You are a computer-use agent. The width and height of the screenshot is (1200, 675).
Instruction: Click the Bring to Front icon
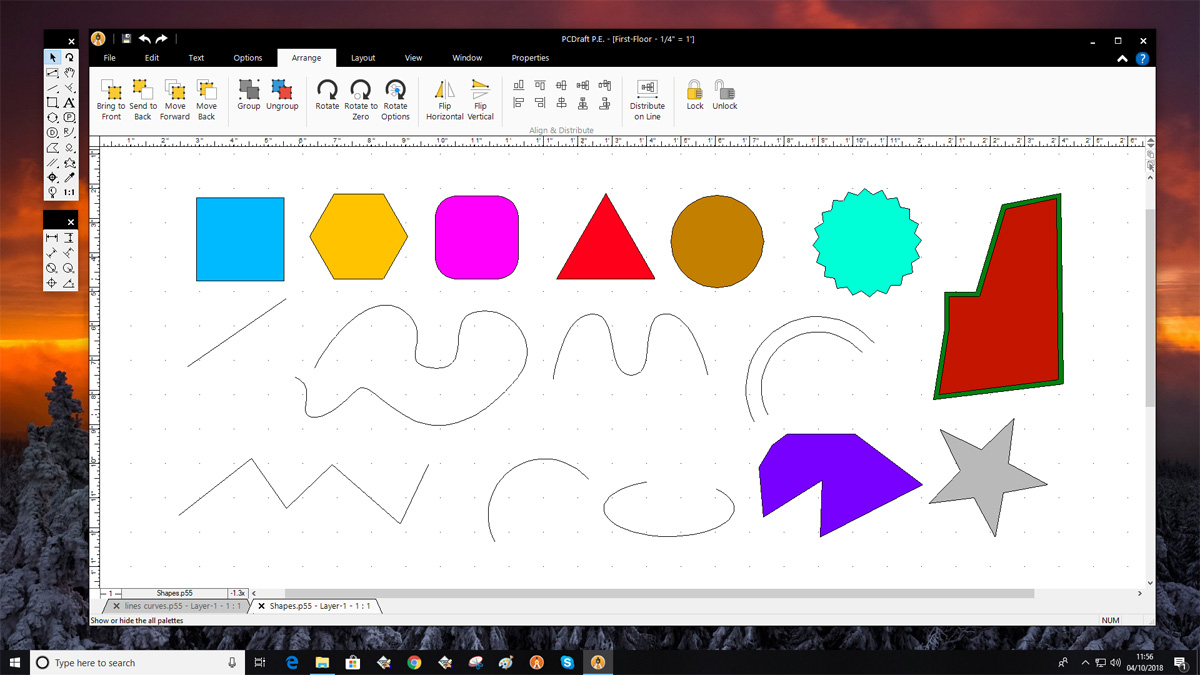[x=111, y=91]
